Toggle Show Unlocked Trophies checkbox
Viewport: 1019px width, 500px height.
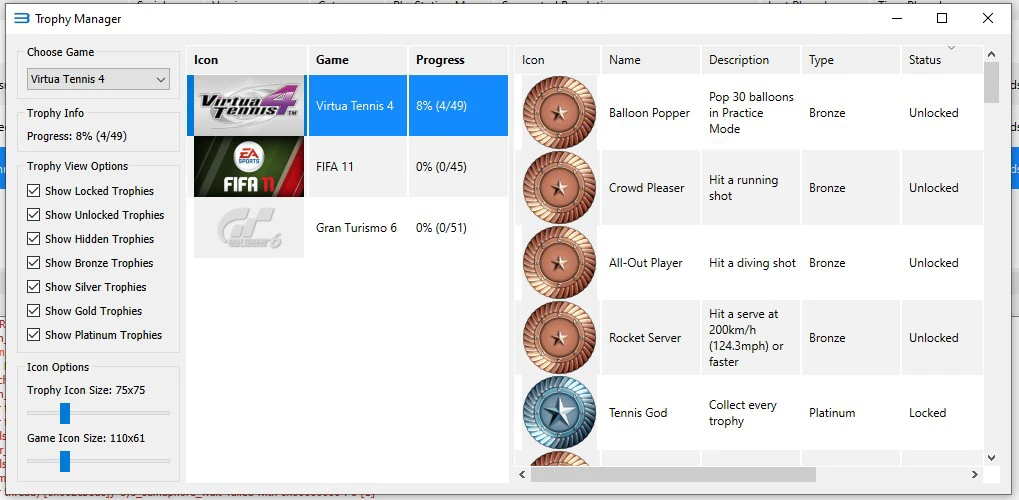point(33,215)
